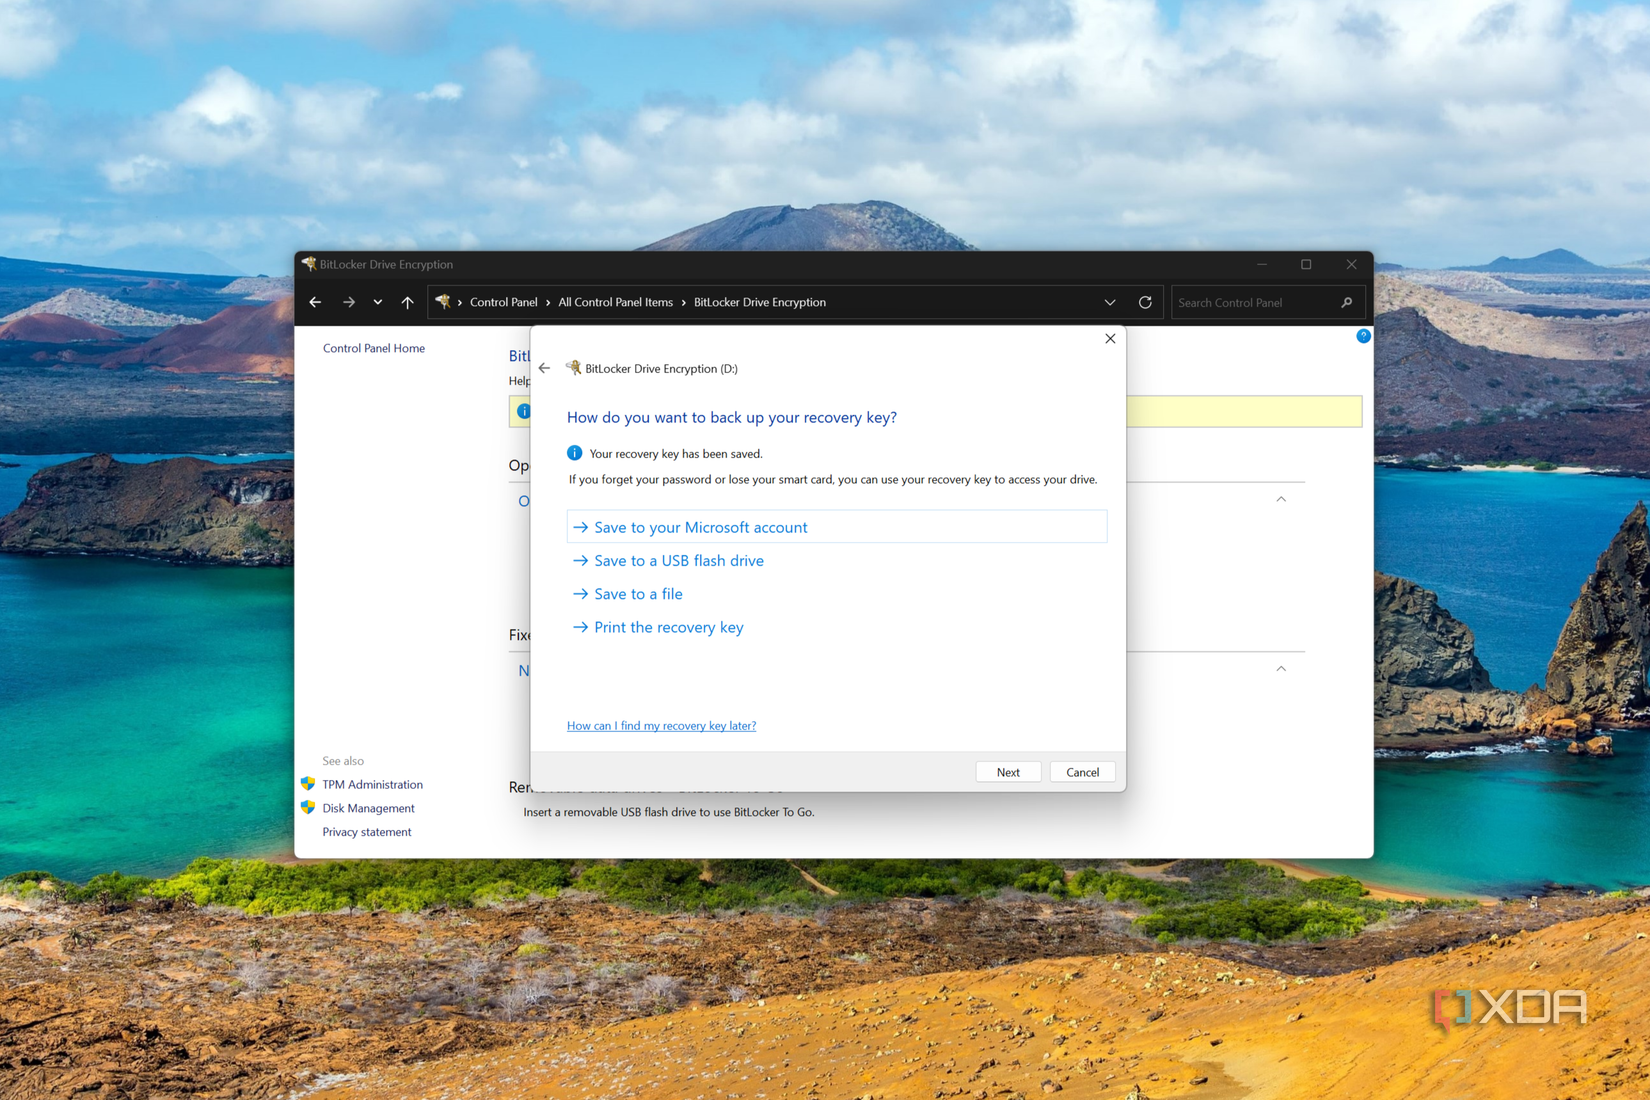
Task: Collapse the fixed drives section chevron
Action: 1281,666
